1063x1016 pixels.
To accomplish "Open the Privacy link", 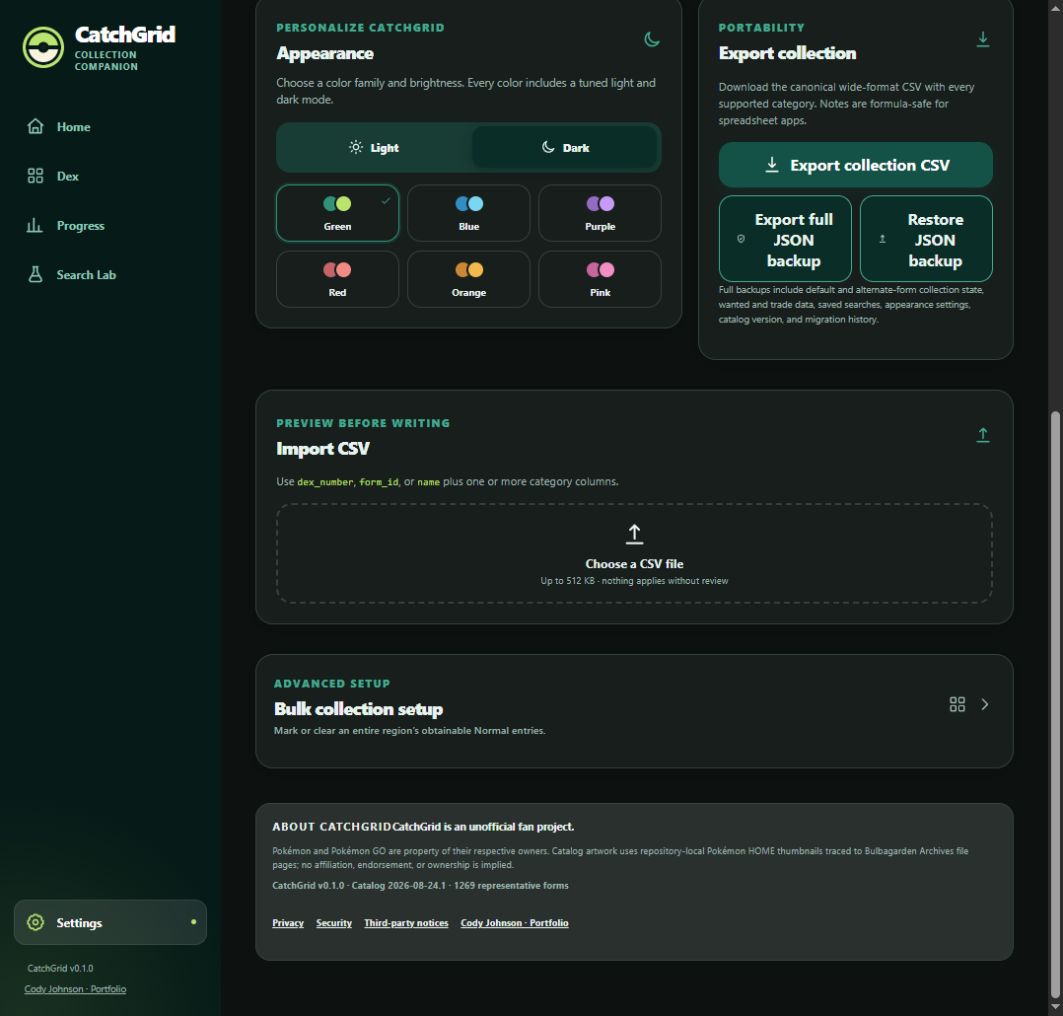I will pos(288,923).
